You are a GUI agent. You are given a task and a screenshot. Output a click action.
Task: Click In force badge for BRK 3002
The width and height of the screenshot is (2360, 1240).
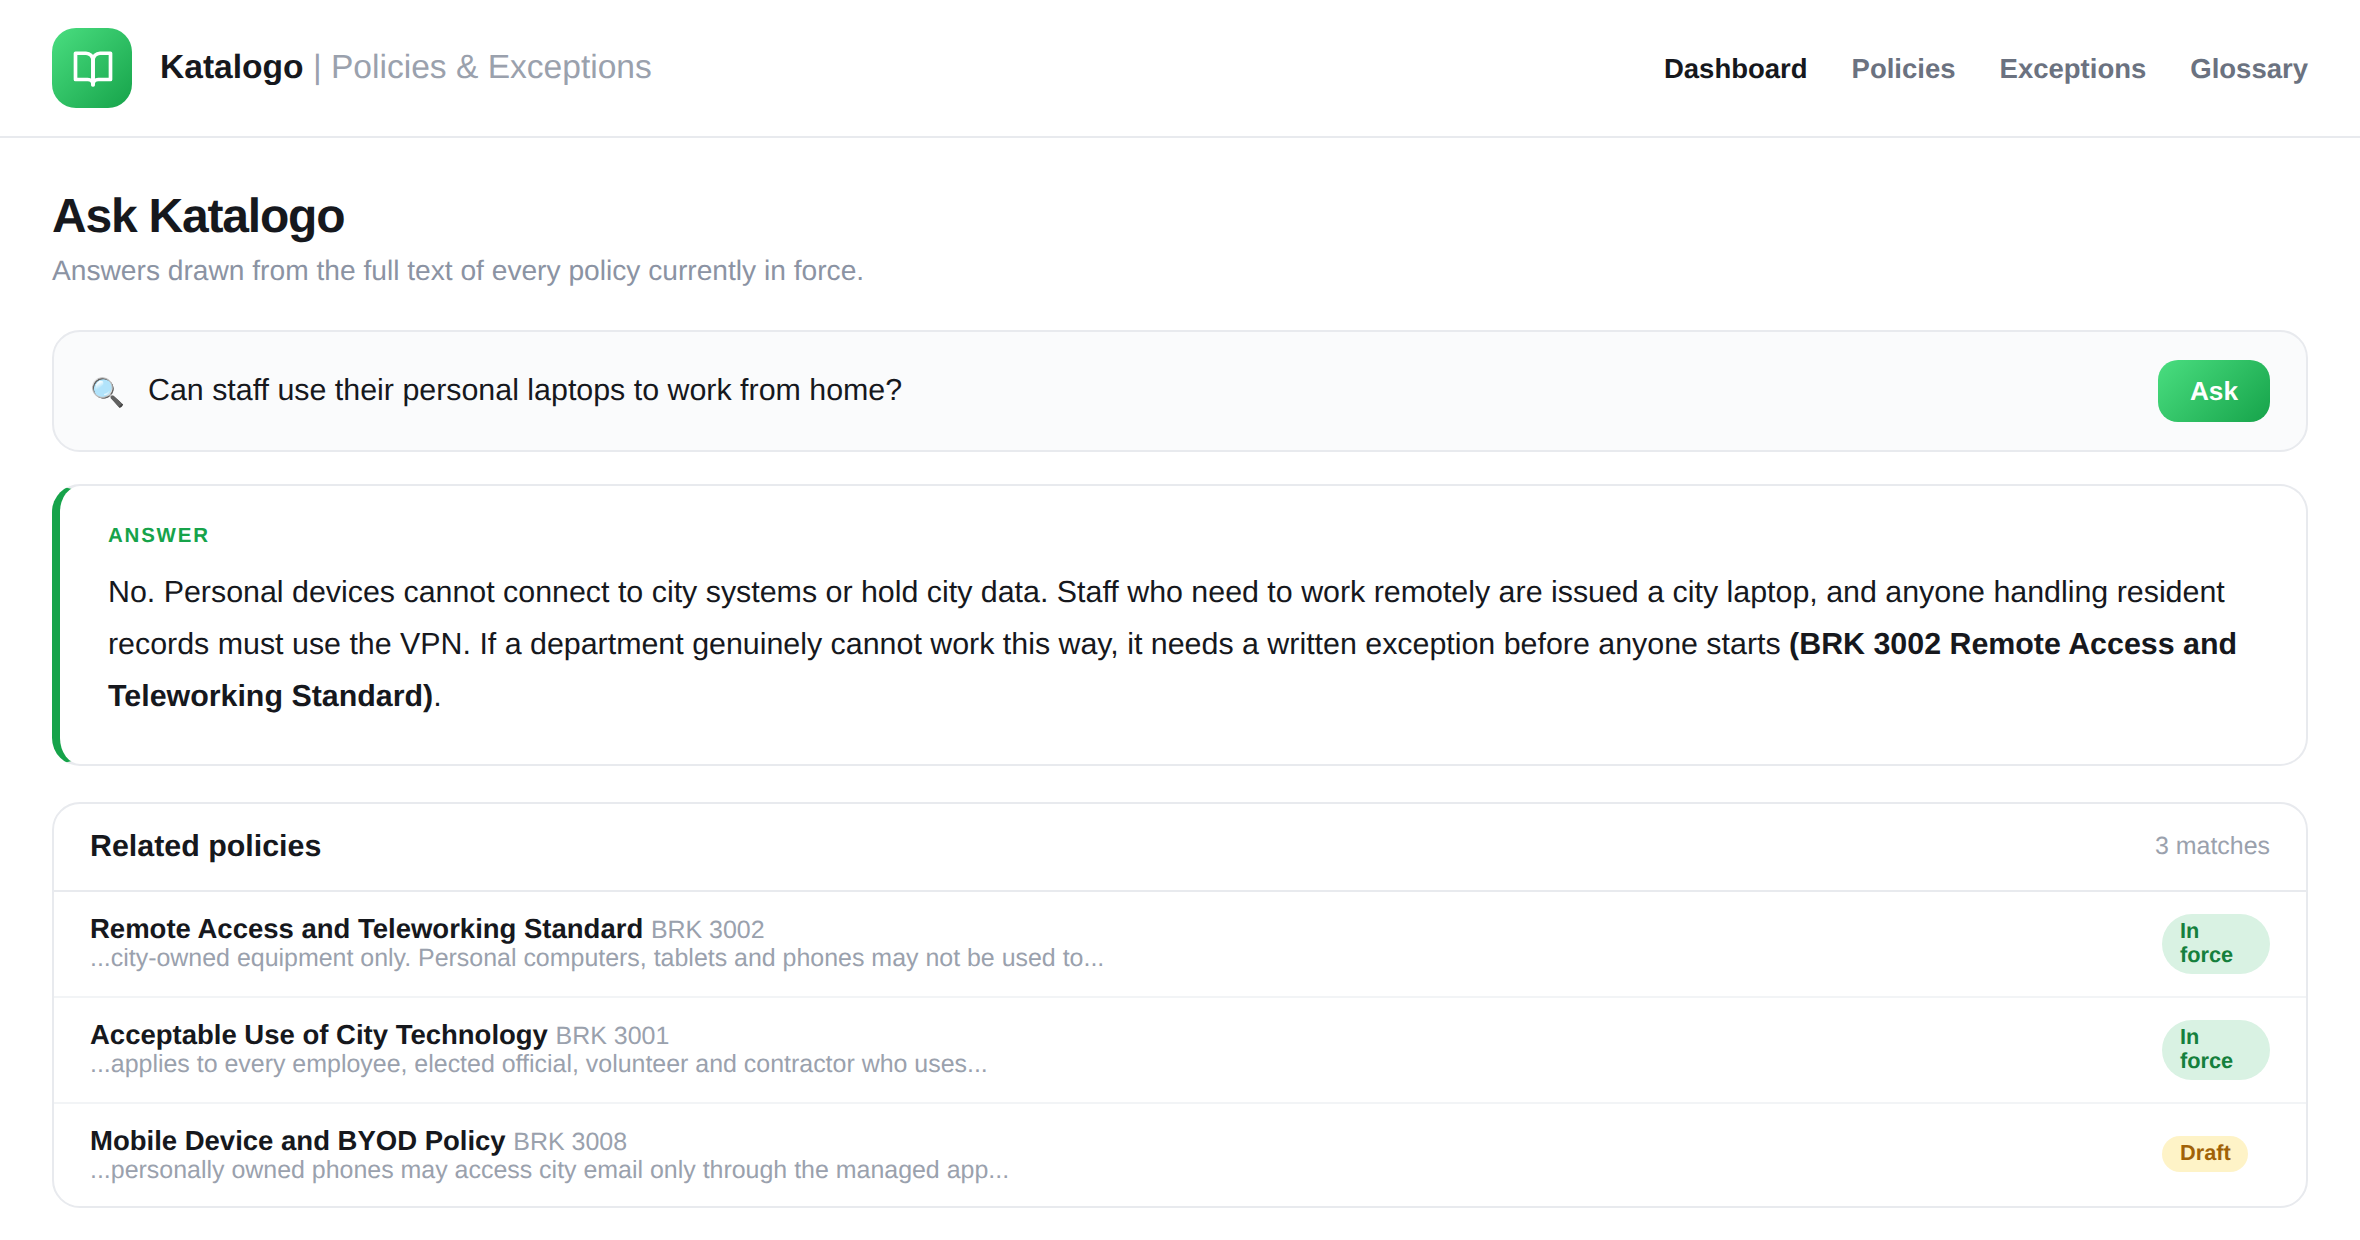pos(2215,943)
